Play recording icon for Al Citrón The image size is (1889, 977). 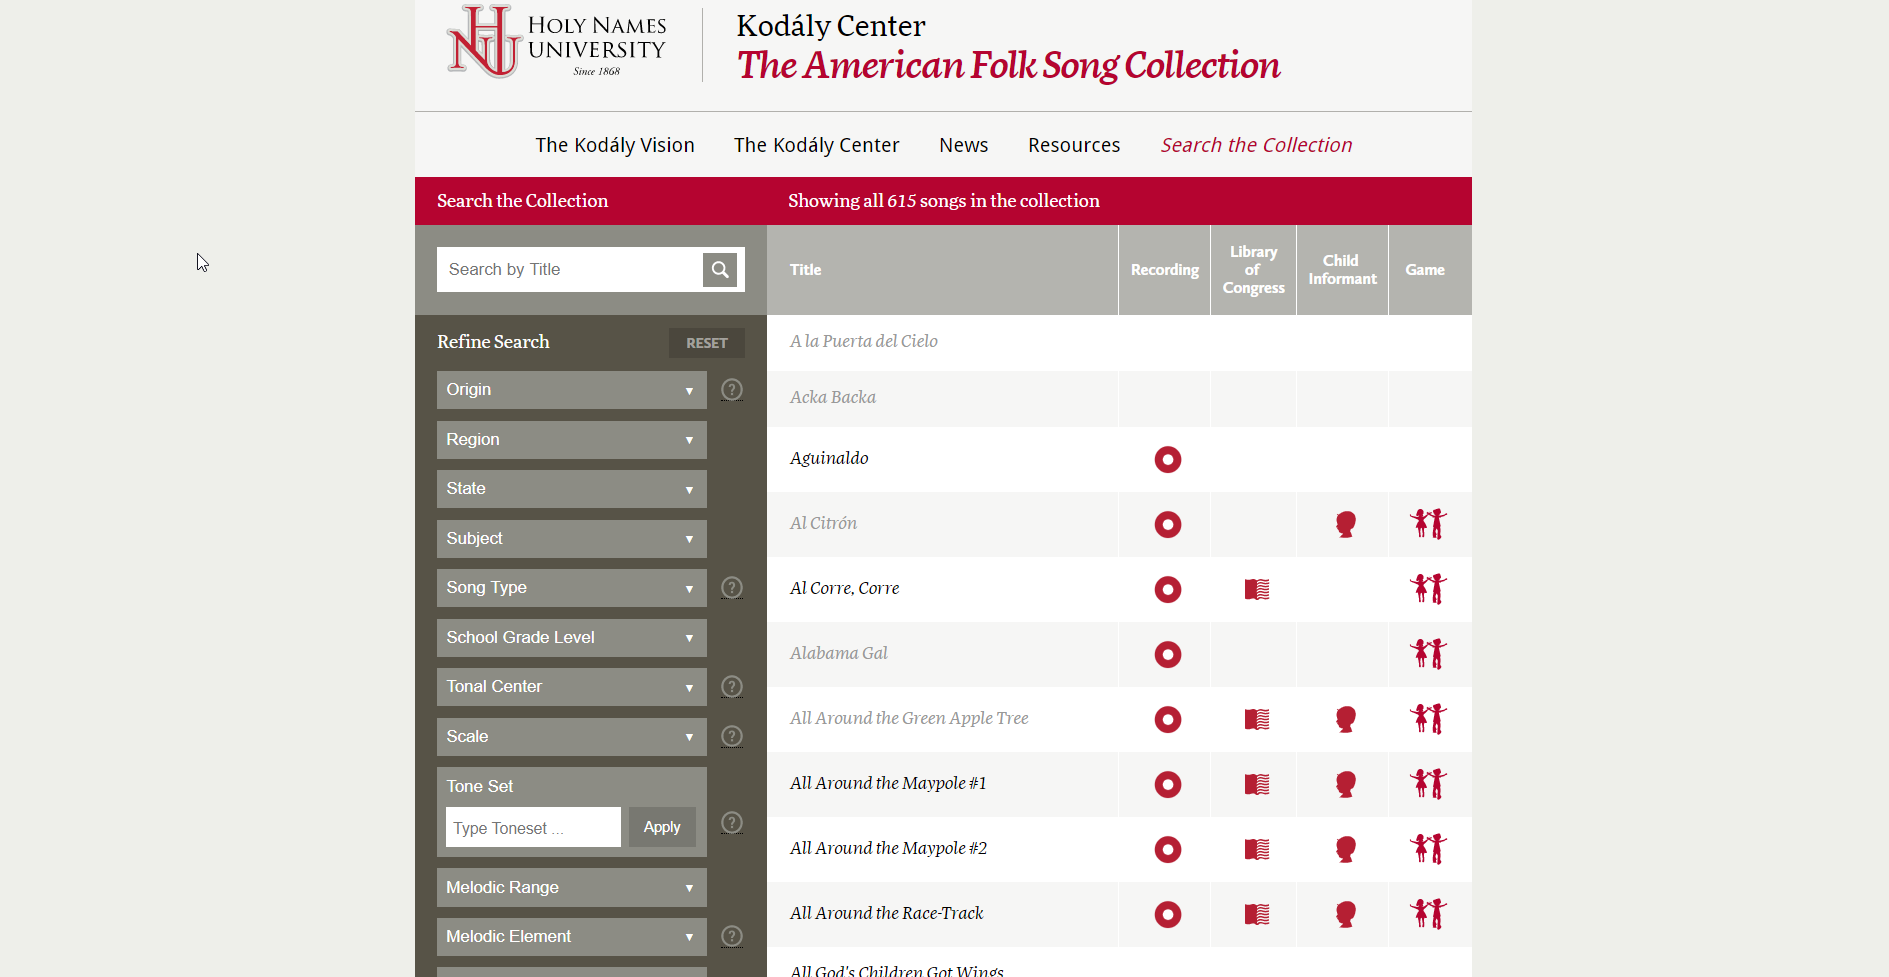pyautogui.click(x=1168, y=524)
